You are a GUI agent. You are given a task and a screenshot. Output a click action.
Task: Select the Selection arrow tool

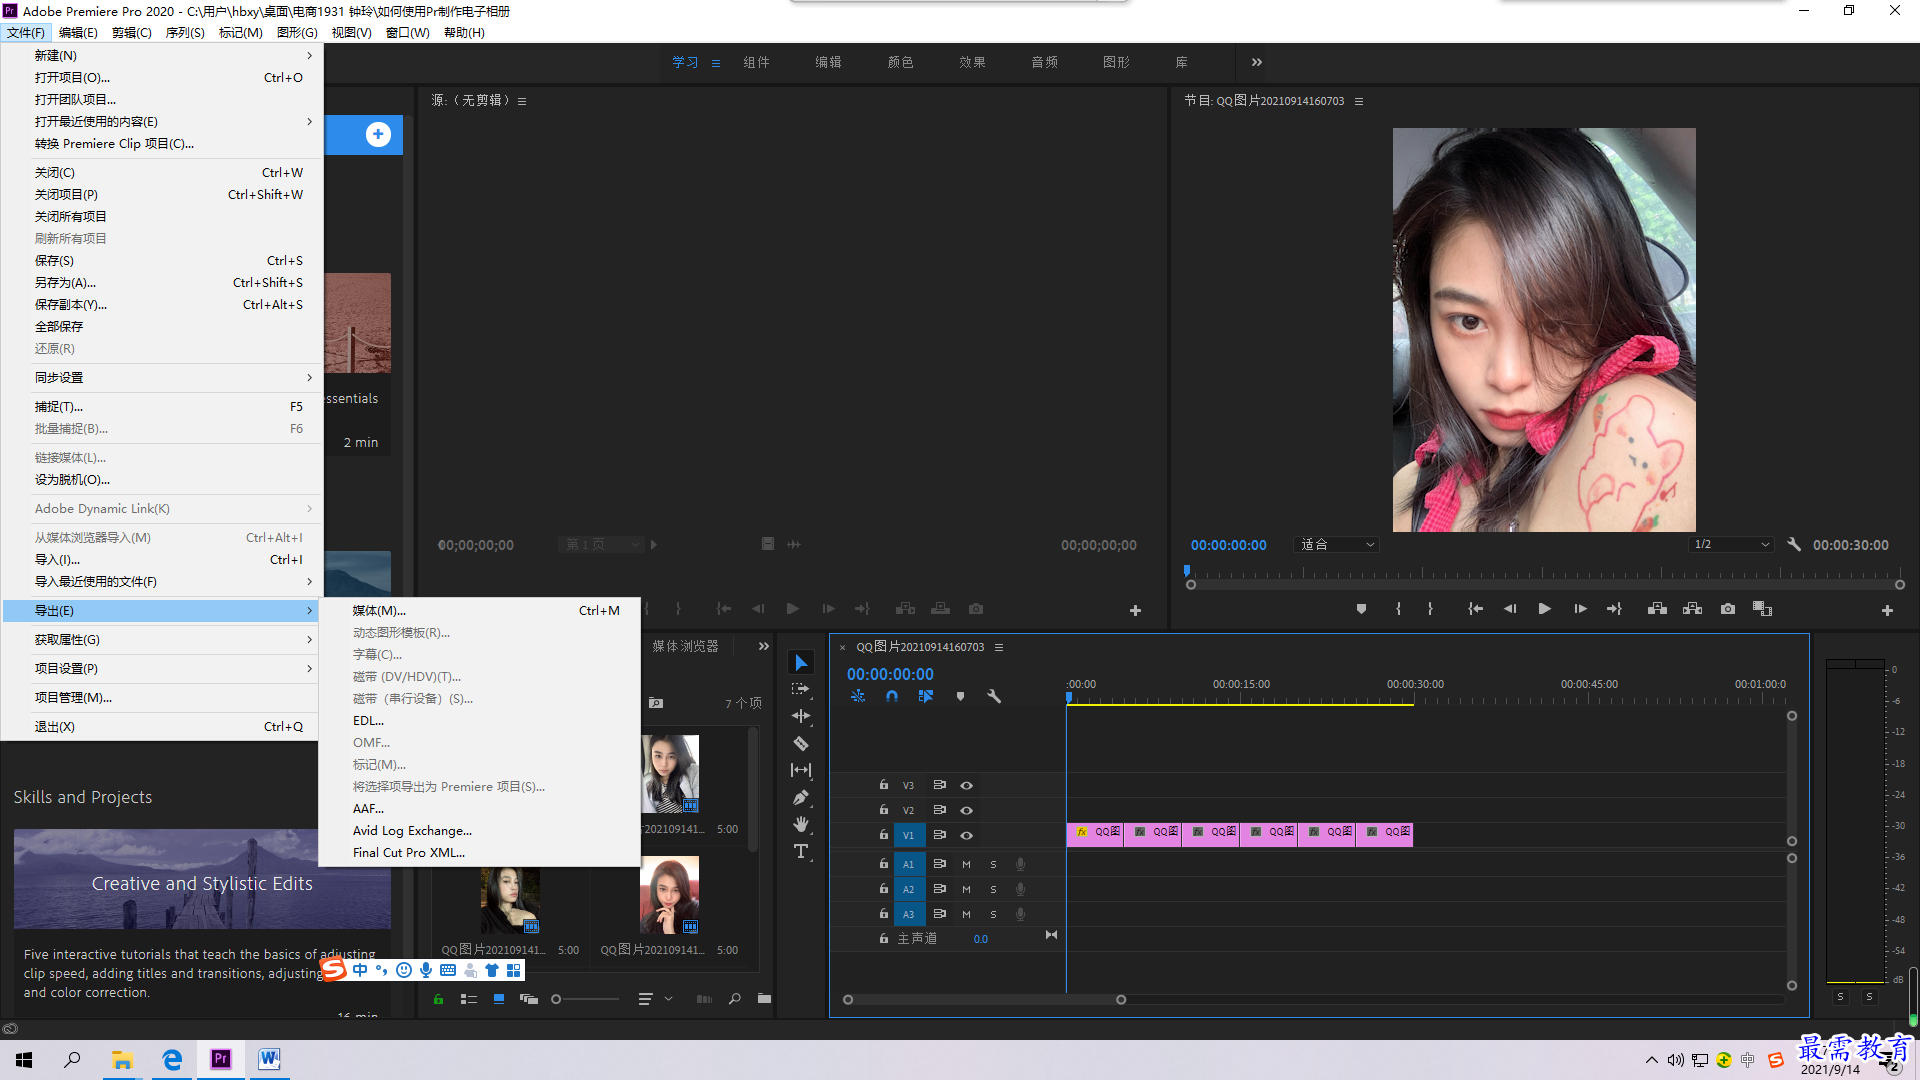[x=801, y=662]
